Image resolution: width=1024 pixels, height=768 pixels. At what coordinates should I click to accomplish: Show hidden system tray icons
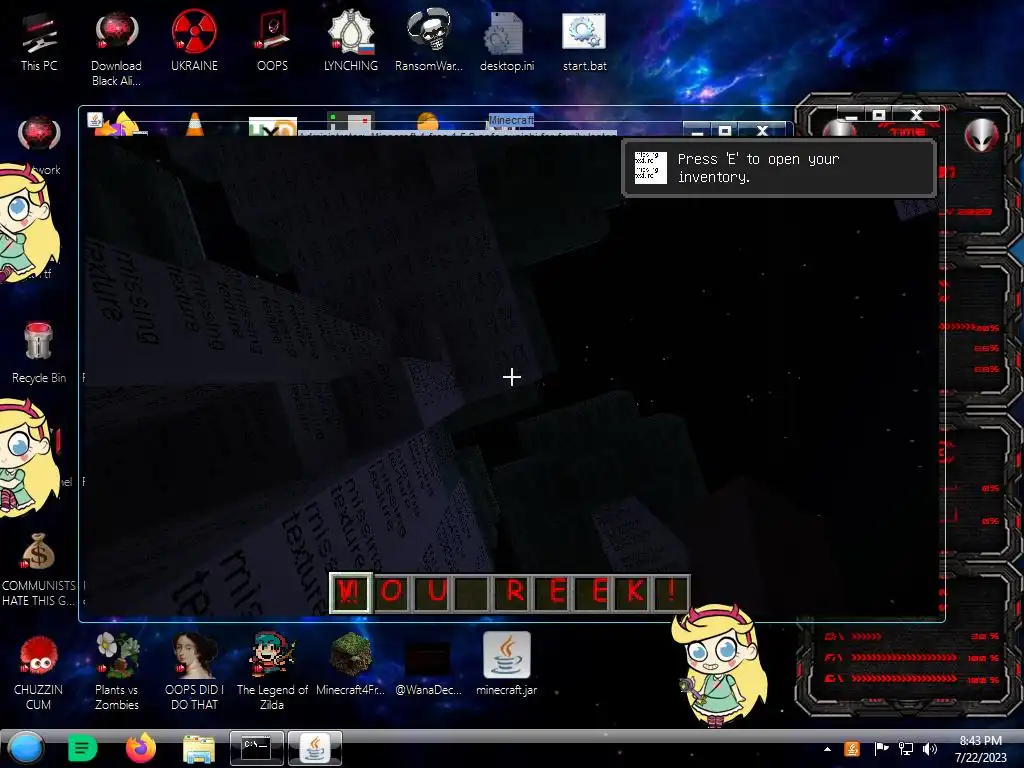(827, 749)
